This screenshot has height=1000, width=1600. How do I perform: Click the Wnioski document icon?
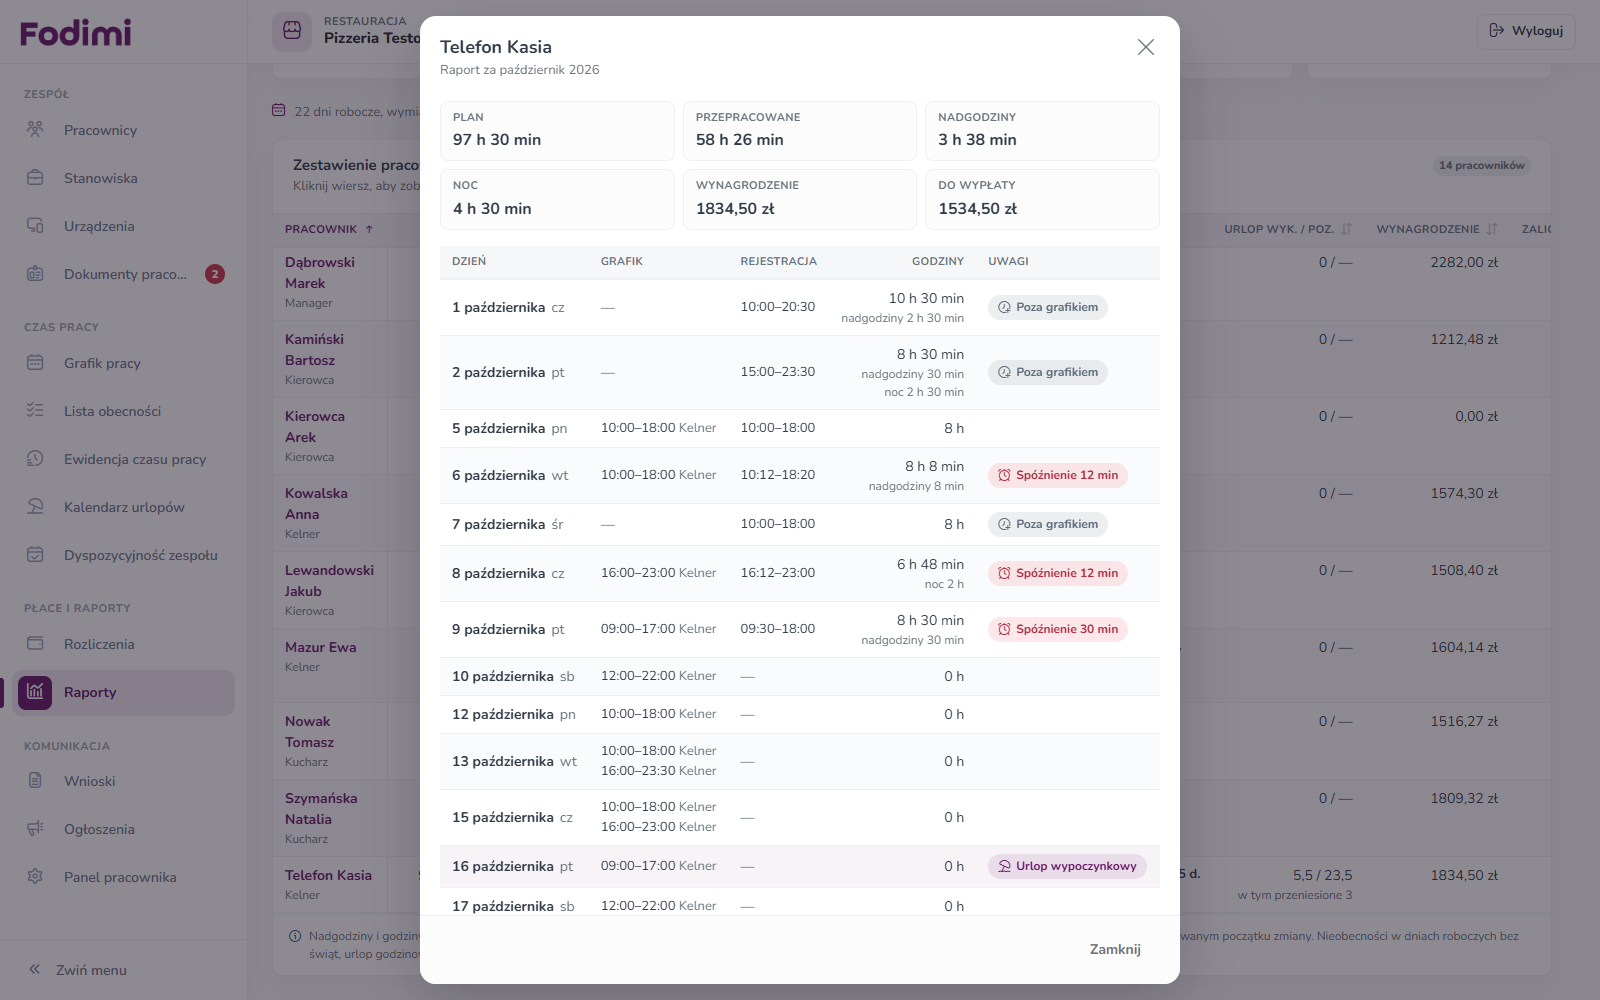click(35, 781)
